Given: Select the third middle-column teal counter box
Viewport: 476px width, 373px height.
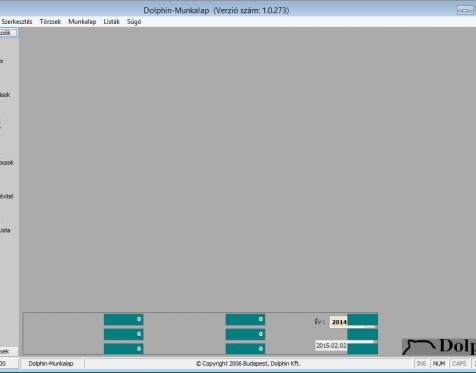Looking at the screenshot, I should click(x=245, y=349).
